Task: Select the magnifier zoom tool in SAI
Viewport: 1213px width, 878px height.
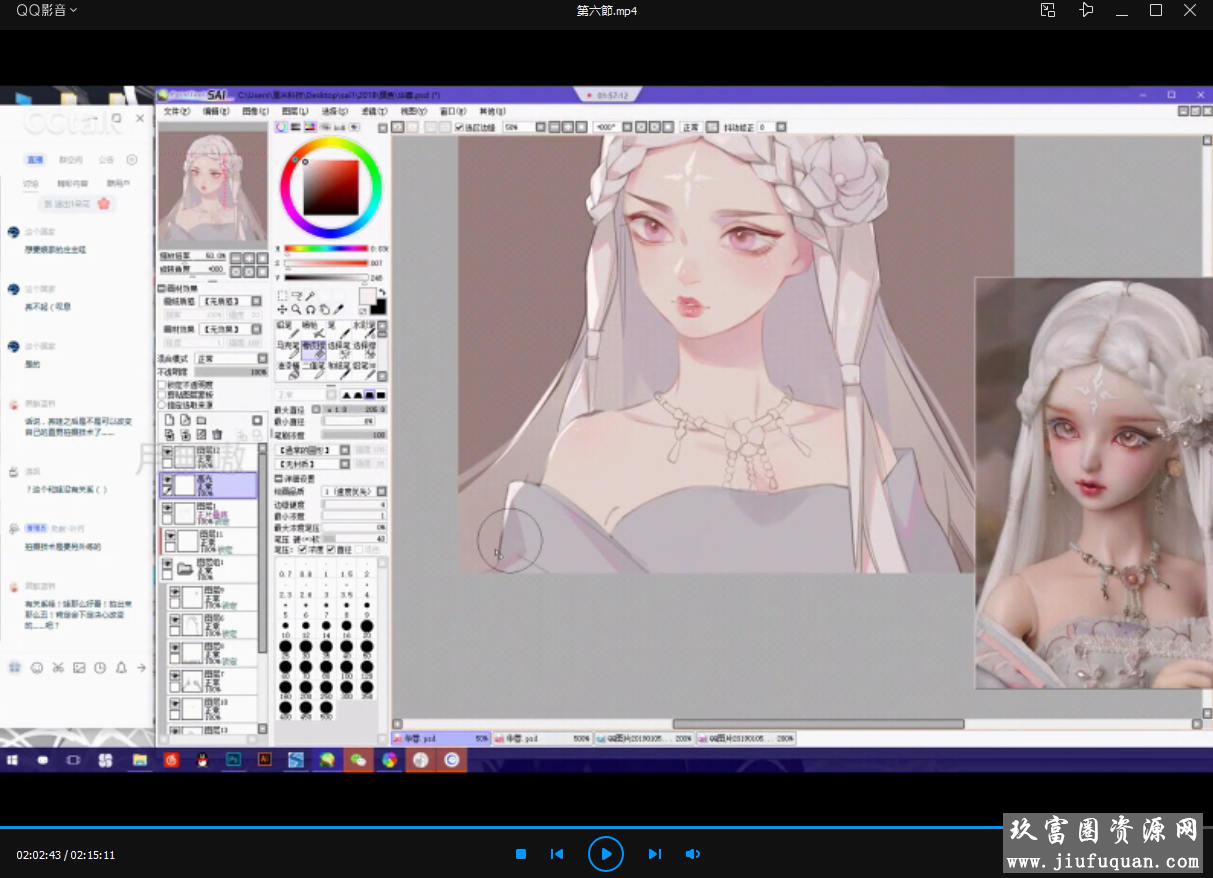Action: pyautogui.click(x=297, y=310)
